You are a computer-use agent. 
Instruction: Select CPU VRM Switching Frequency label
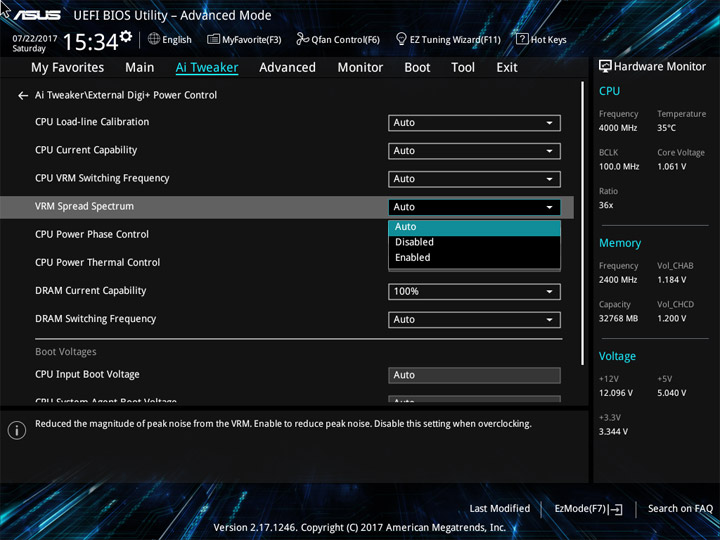[x=102, y=178]
